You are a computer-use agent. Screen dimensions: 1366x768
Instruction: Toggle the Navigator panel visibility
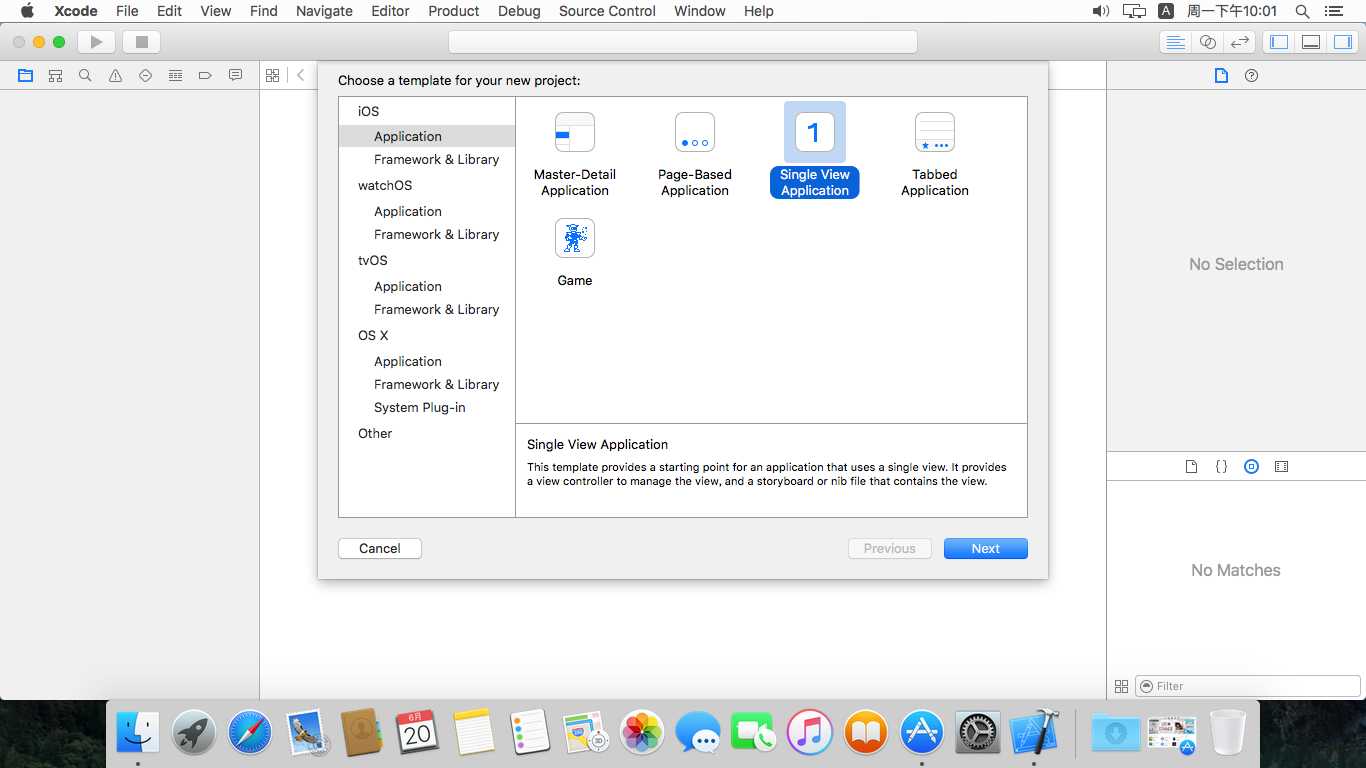pos(1278,42)
